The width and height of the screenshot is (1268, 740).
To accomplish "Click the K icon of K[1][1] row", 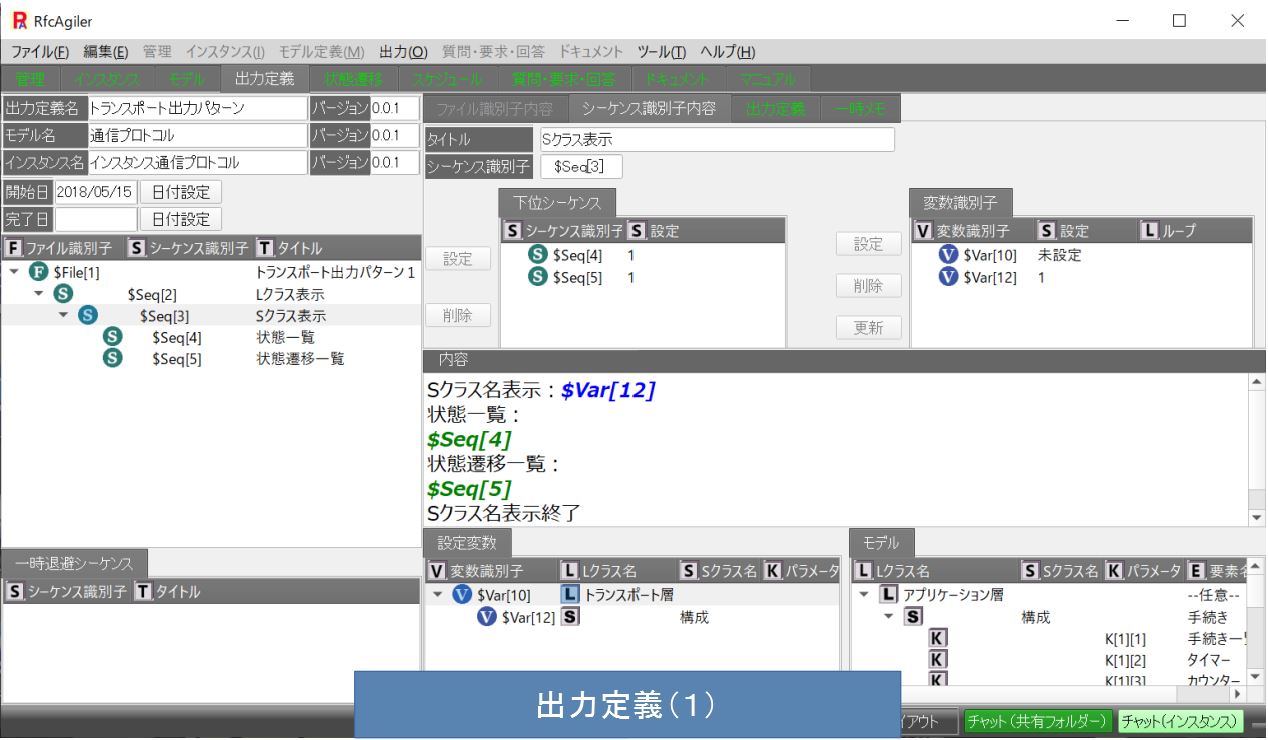I will [x=937, y=638].
